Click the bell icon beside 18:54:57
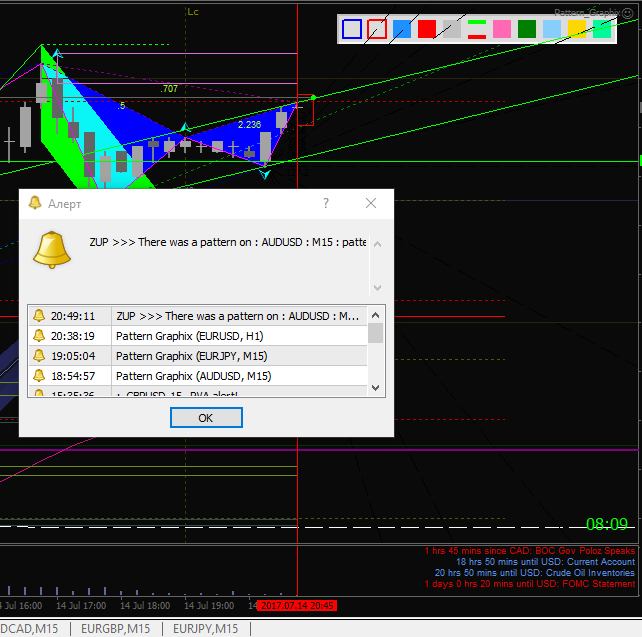Screen dimensions: 642x637 click(39, 375)
